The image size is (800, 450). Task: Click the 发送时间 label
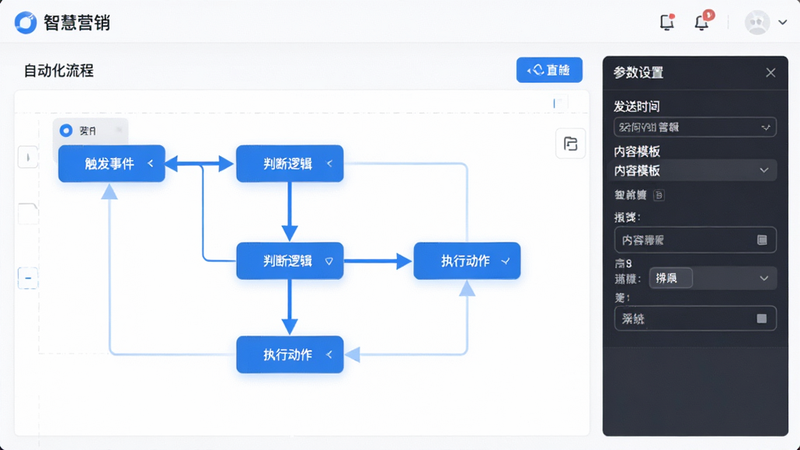point(636,106)
